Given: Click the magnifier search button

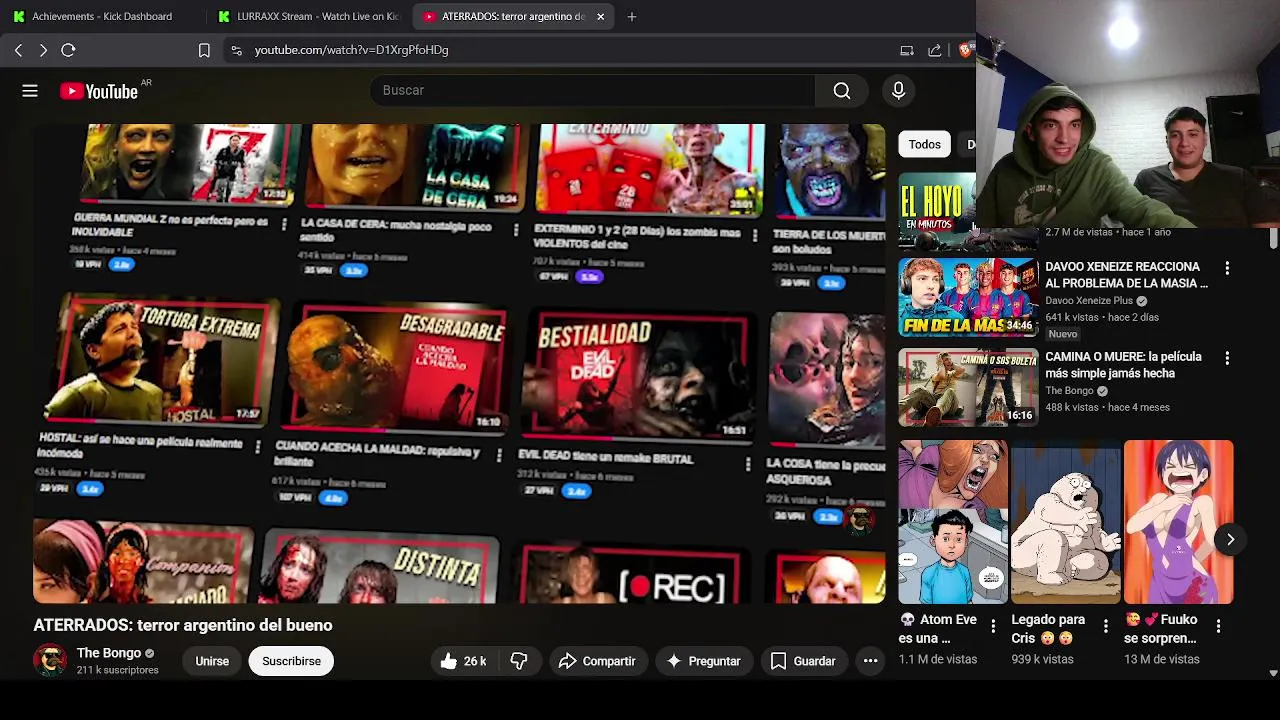Looking at the screenshot, I should pyautogui.click(x=842, y=91).
